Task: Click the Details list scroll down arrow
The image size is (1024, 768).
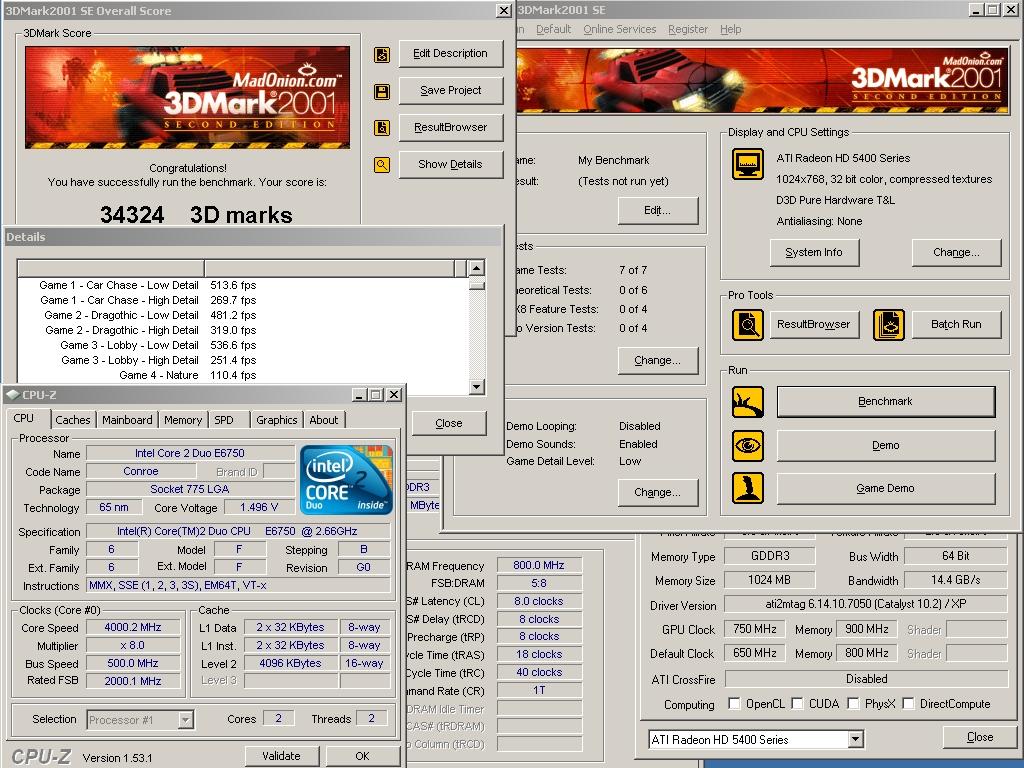Action: point(477,387)
